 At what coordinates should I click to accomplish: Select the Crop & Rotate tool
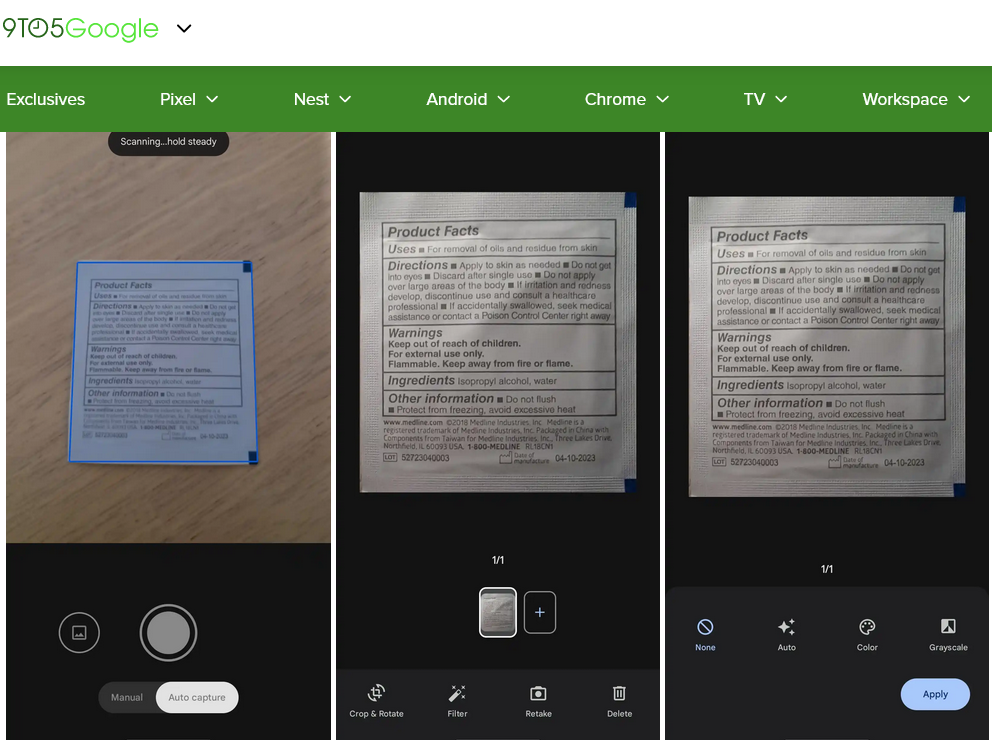click(x=376, y=701)
